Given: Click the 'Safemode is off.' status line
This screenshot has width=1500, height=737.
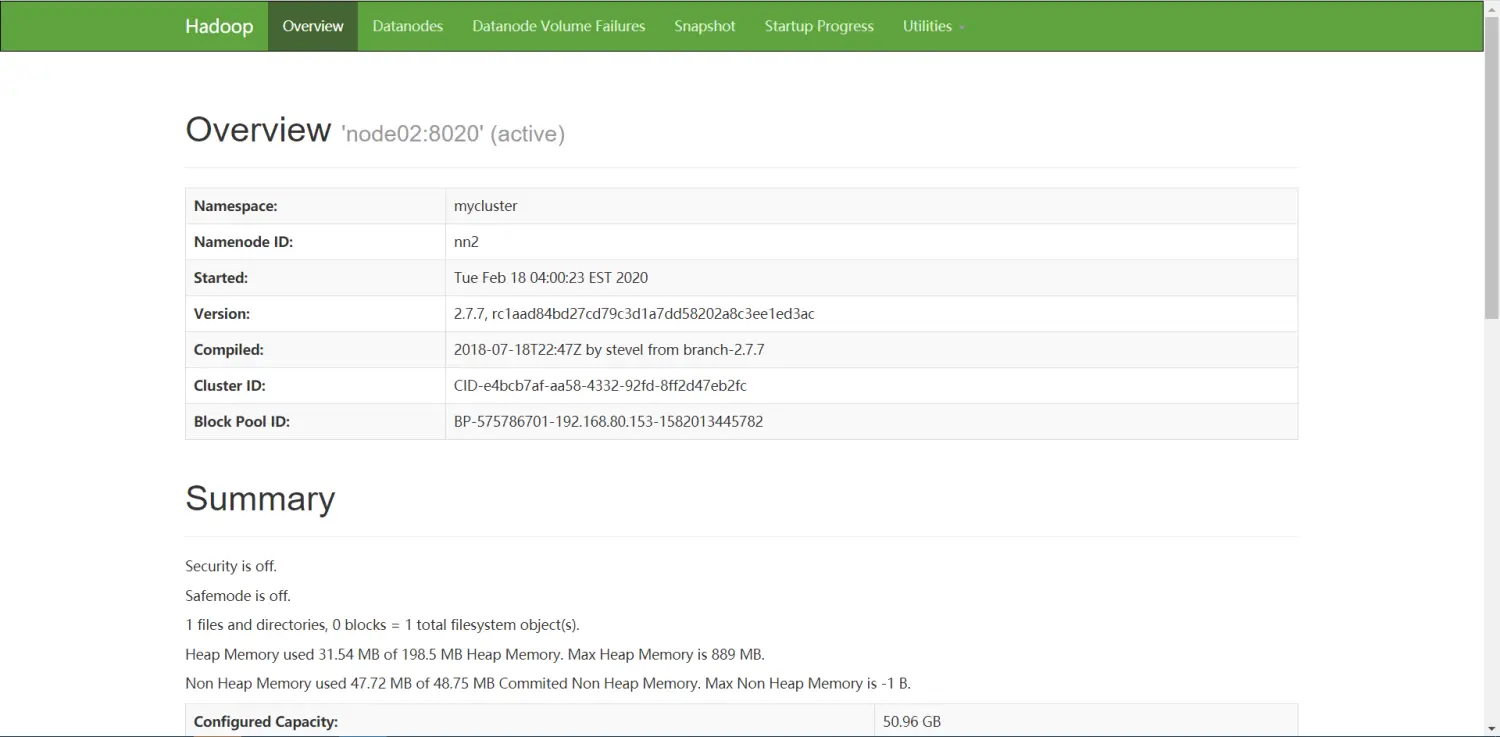Looking at the screenshot, I should point(238,596).
